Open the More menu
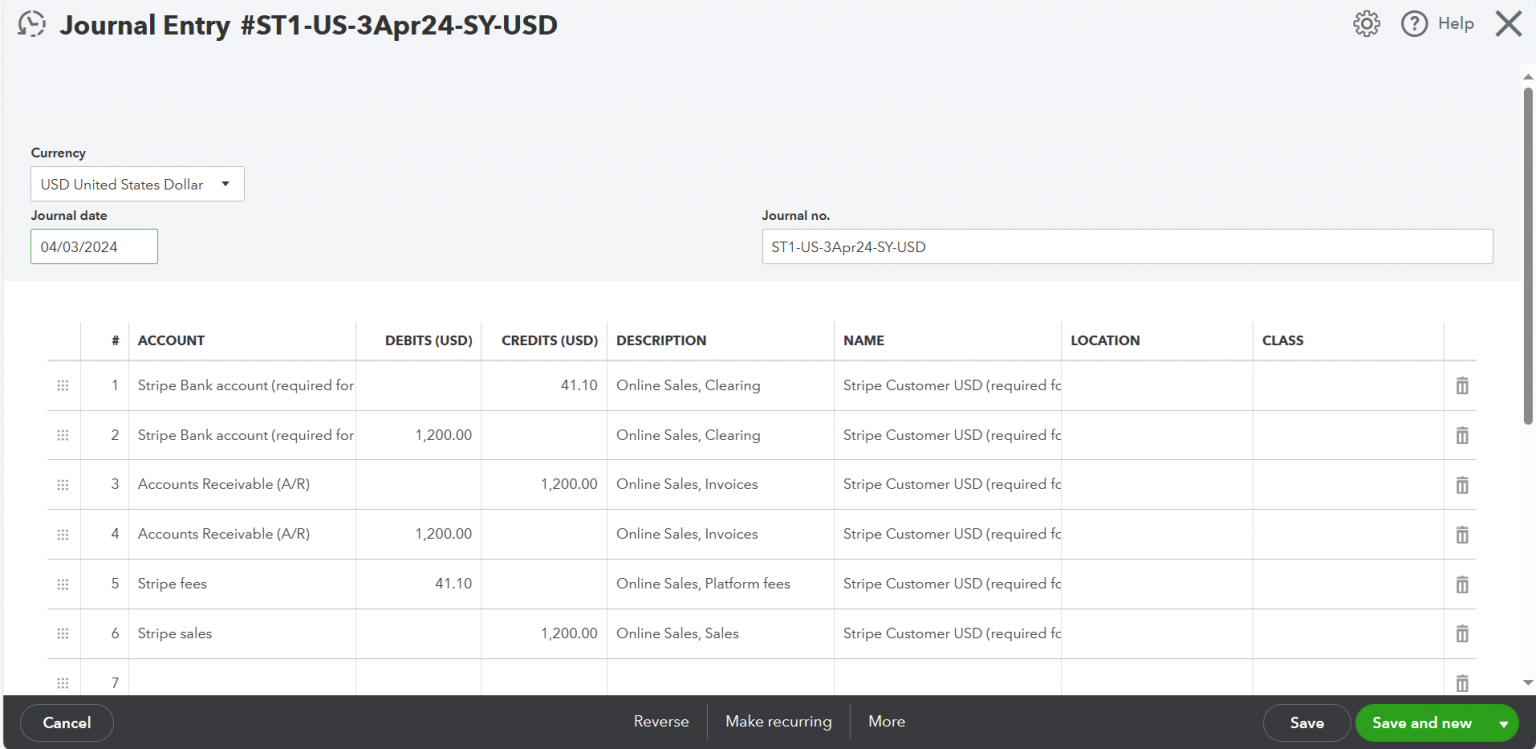This screenshot has width=1536, height=749. pos(886,722)
